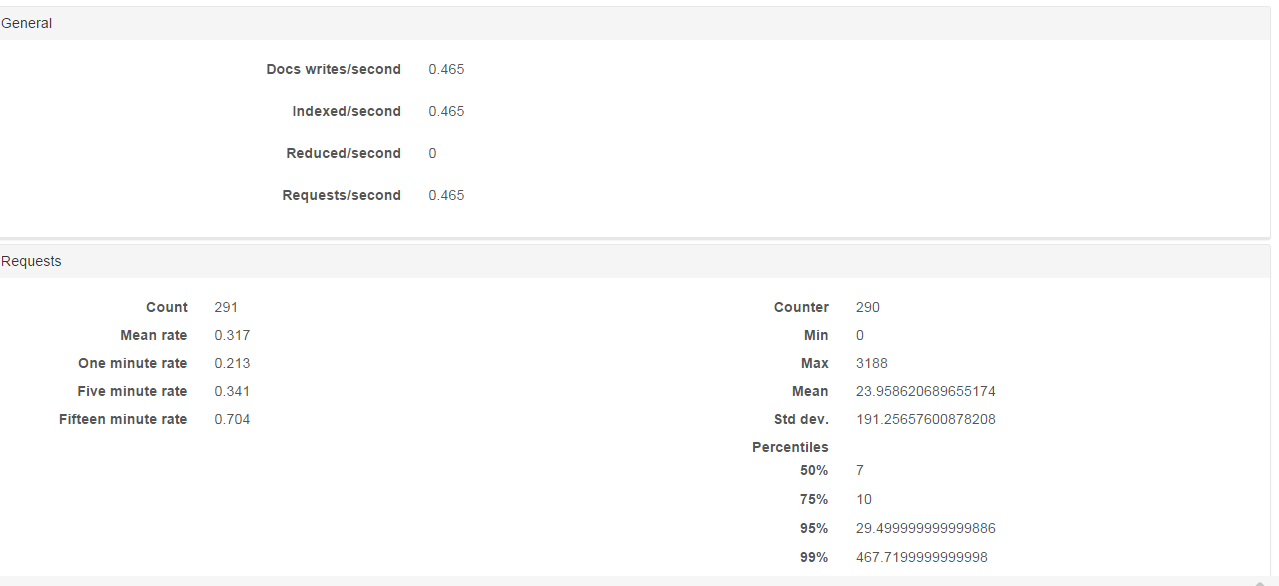
Task: Select the 50% percentile value 7
Action: tap(860, 470)
